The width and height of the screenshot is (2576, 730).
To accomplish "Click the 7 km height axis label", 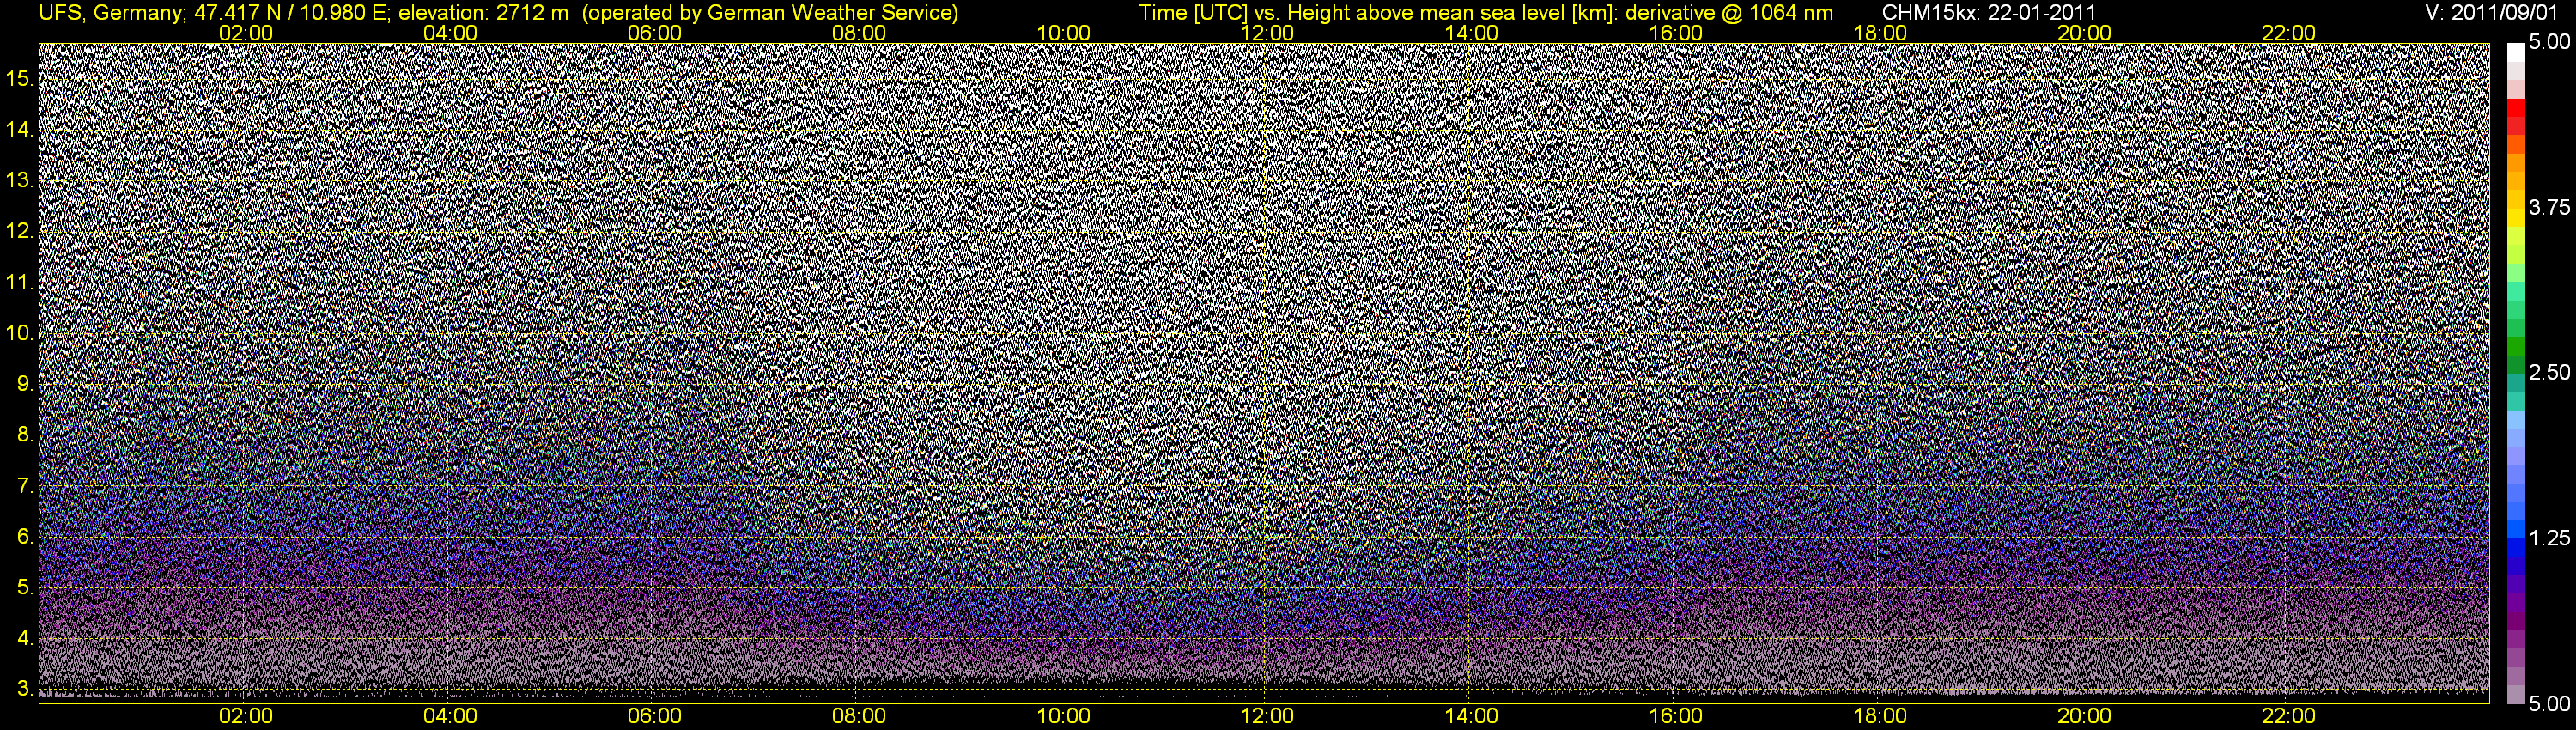I will [x=25, y=486].
